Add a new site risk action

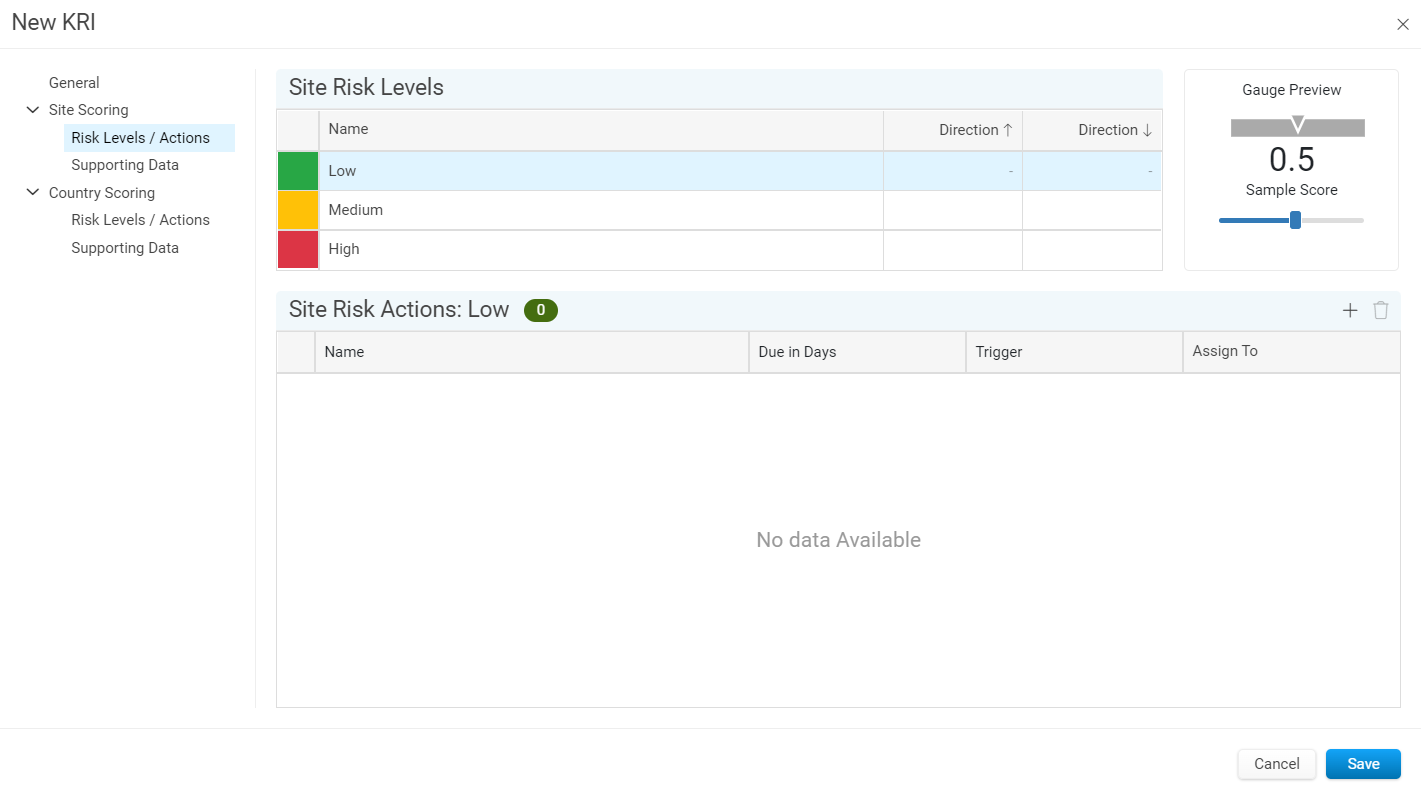(1350, 310)
